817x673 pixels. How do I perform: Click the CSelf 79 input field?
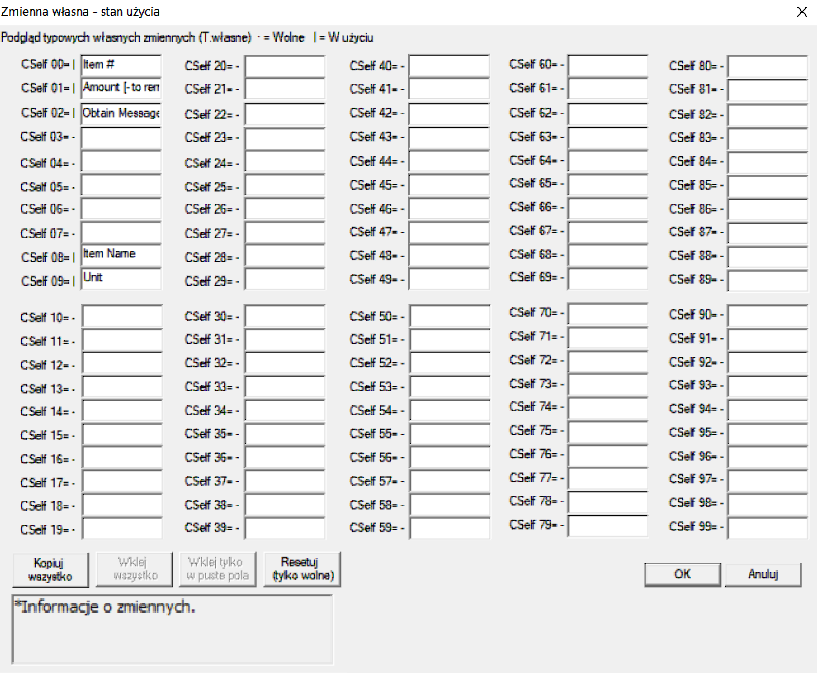(x=608, y=525)
